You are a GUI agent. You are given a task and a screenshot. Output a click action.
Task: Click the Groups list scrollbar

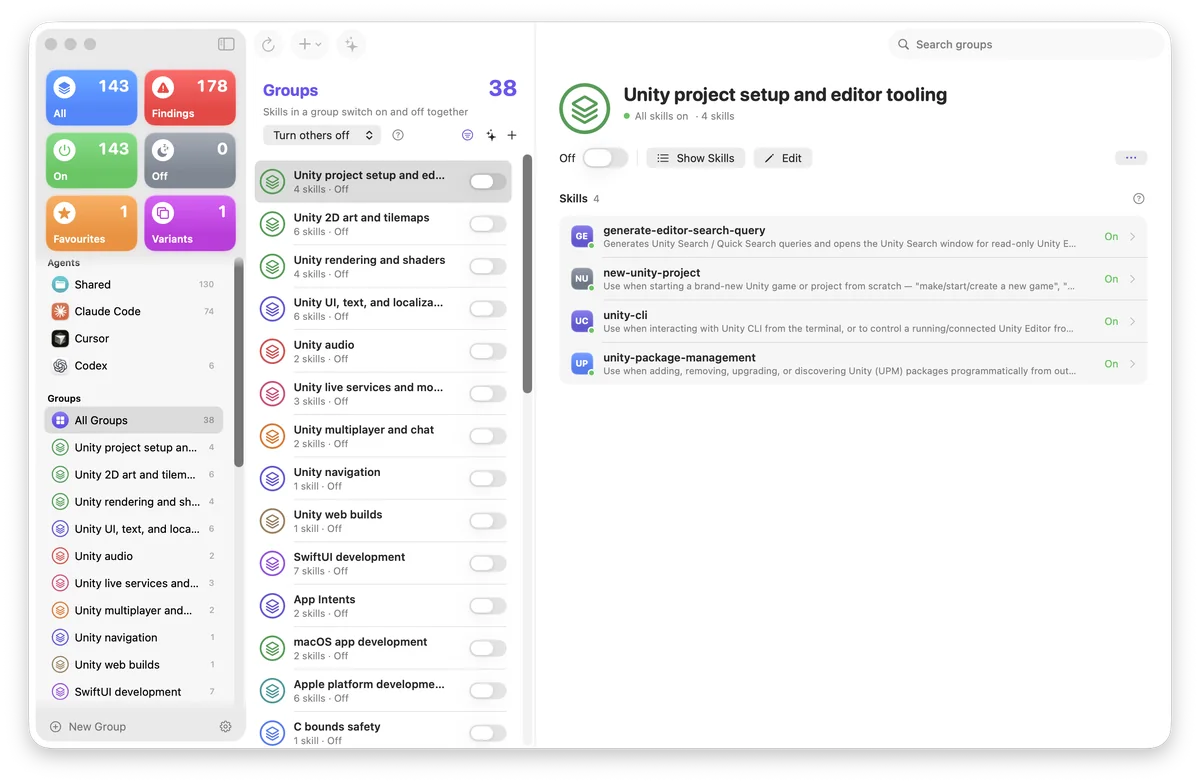(527, 275)
